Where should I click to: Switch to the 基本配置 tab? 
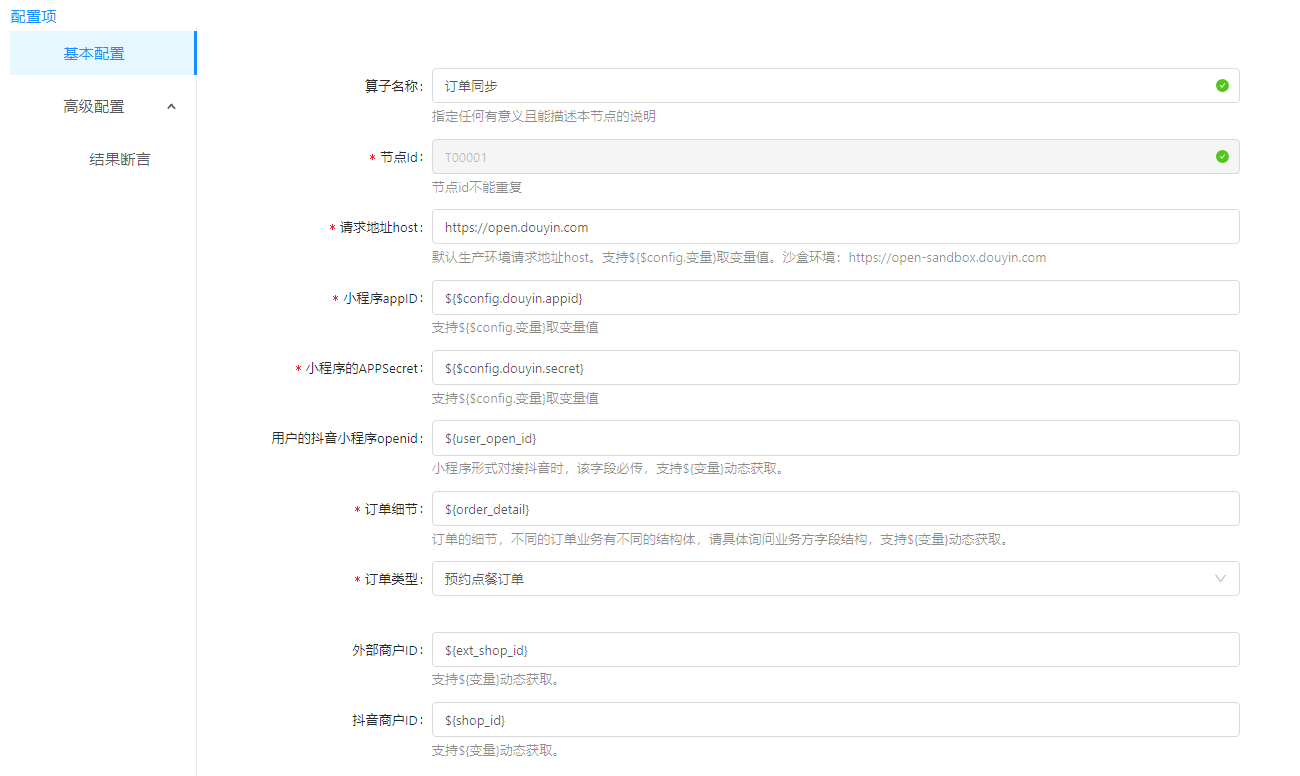(95, 54)
